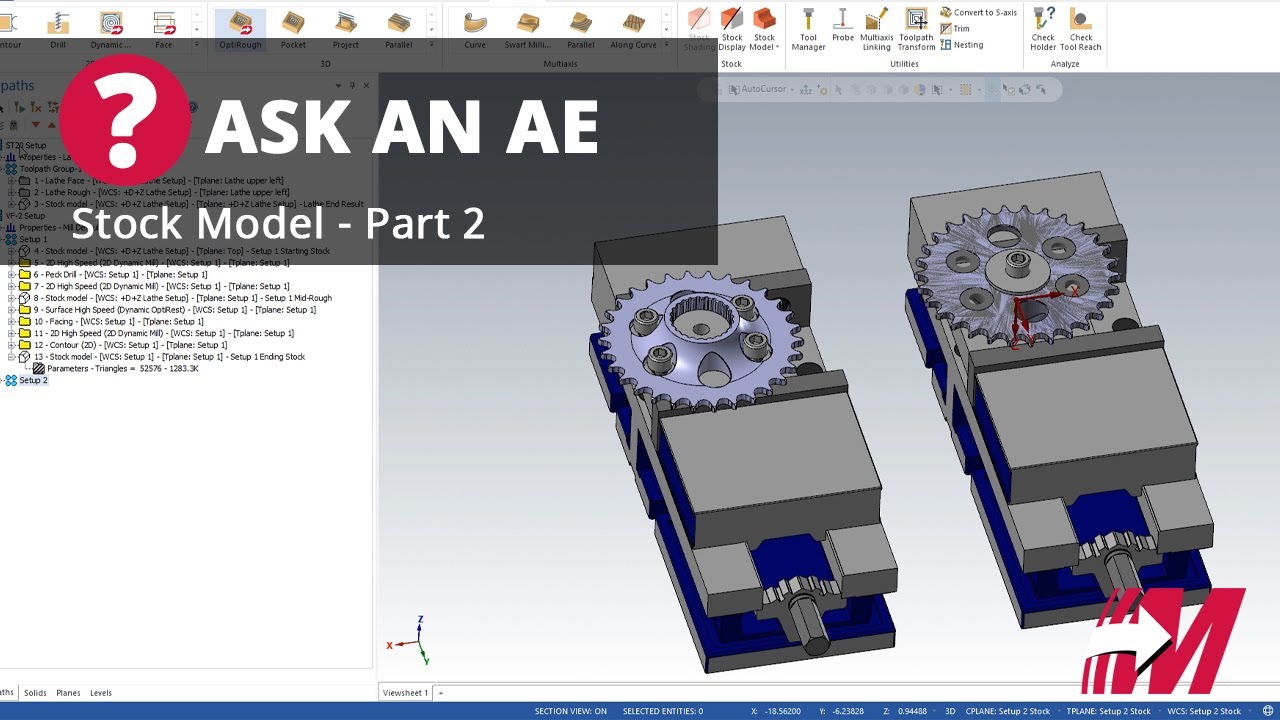The width and height of the screenshot is (1280, 720).
Task: Toggle Stock Display
Action: tap(732, 30)
